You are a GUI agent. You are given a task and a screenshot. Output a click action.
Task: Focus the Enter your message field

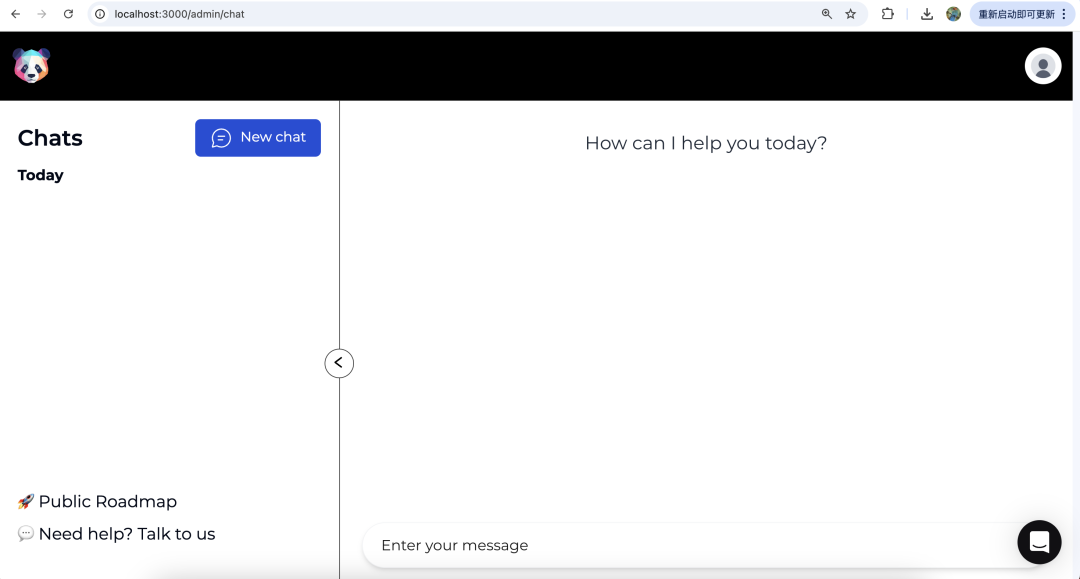click(x=680, y=545)
